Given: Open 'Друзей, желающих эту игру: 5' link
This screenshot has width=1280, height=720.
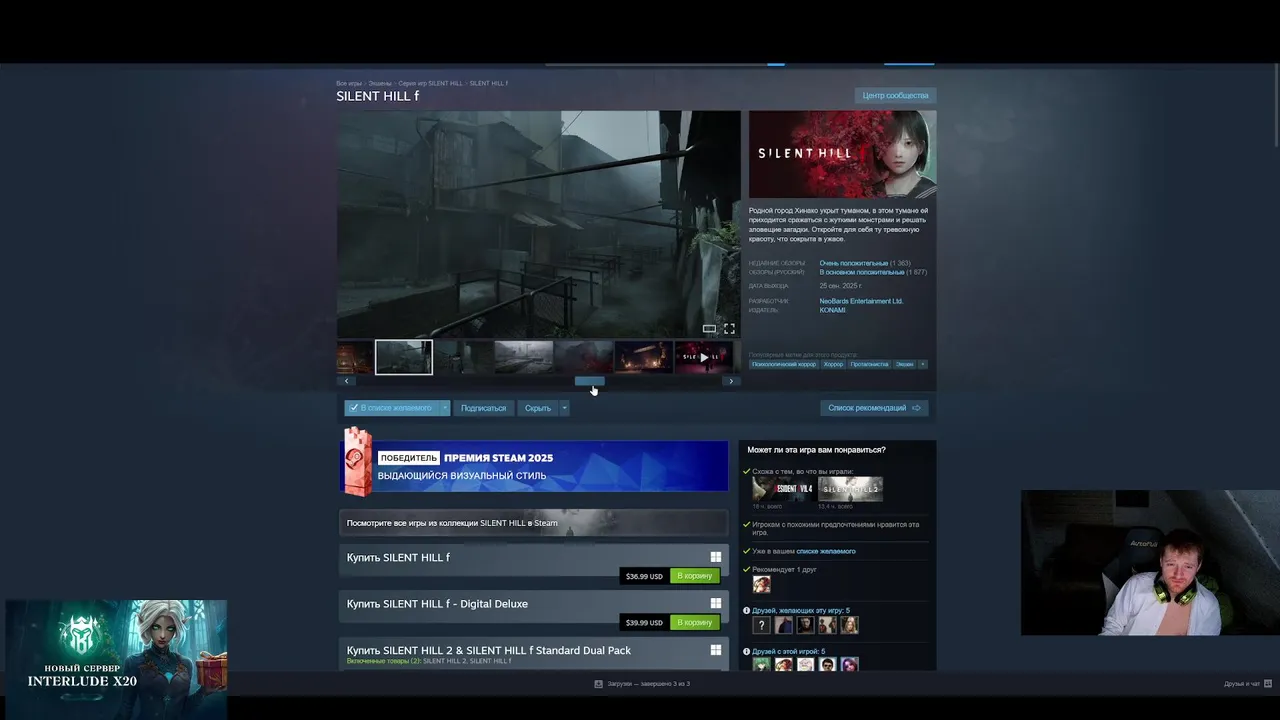Looking at the screenshot, I should click(801, 610).
